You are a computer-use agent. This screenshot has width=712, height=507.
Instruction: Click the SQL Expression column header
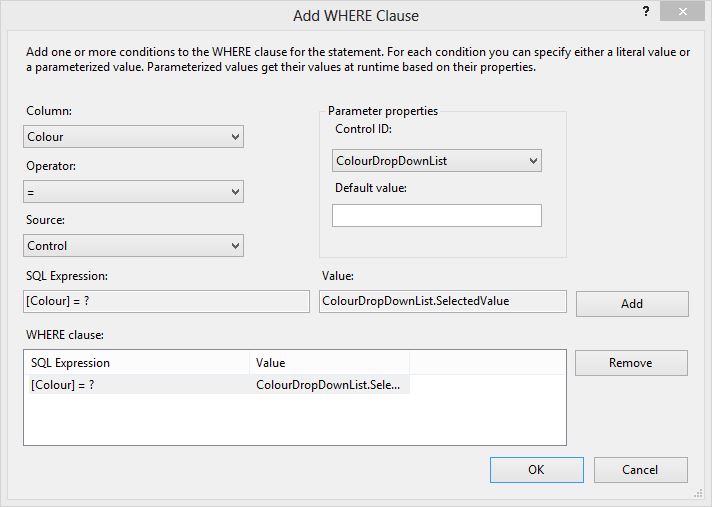pos(138,363)
